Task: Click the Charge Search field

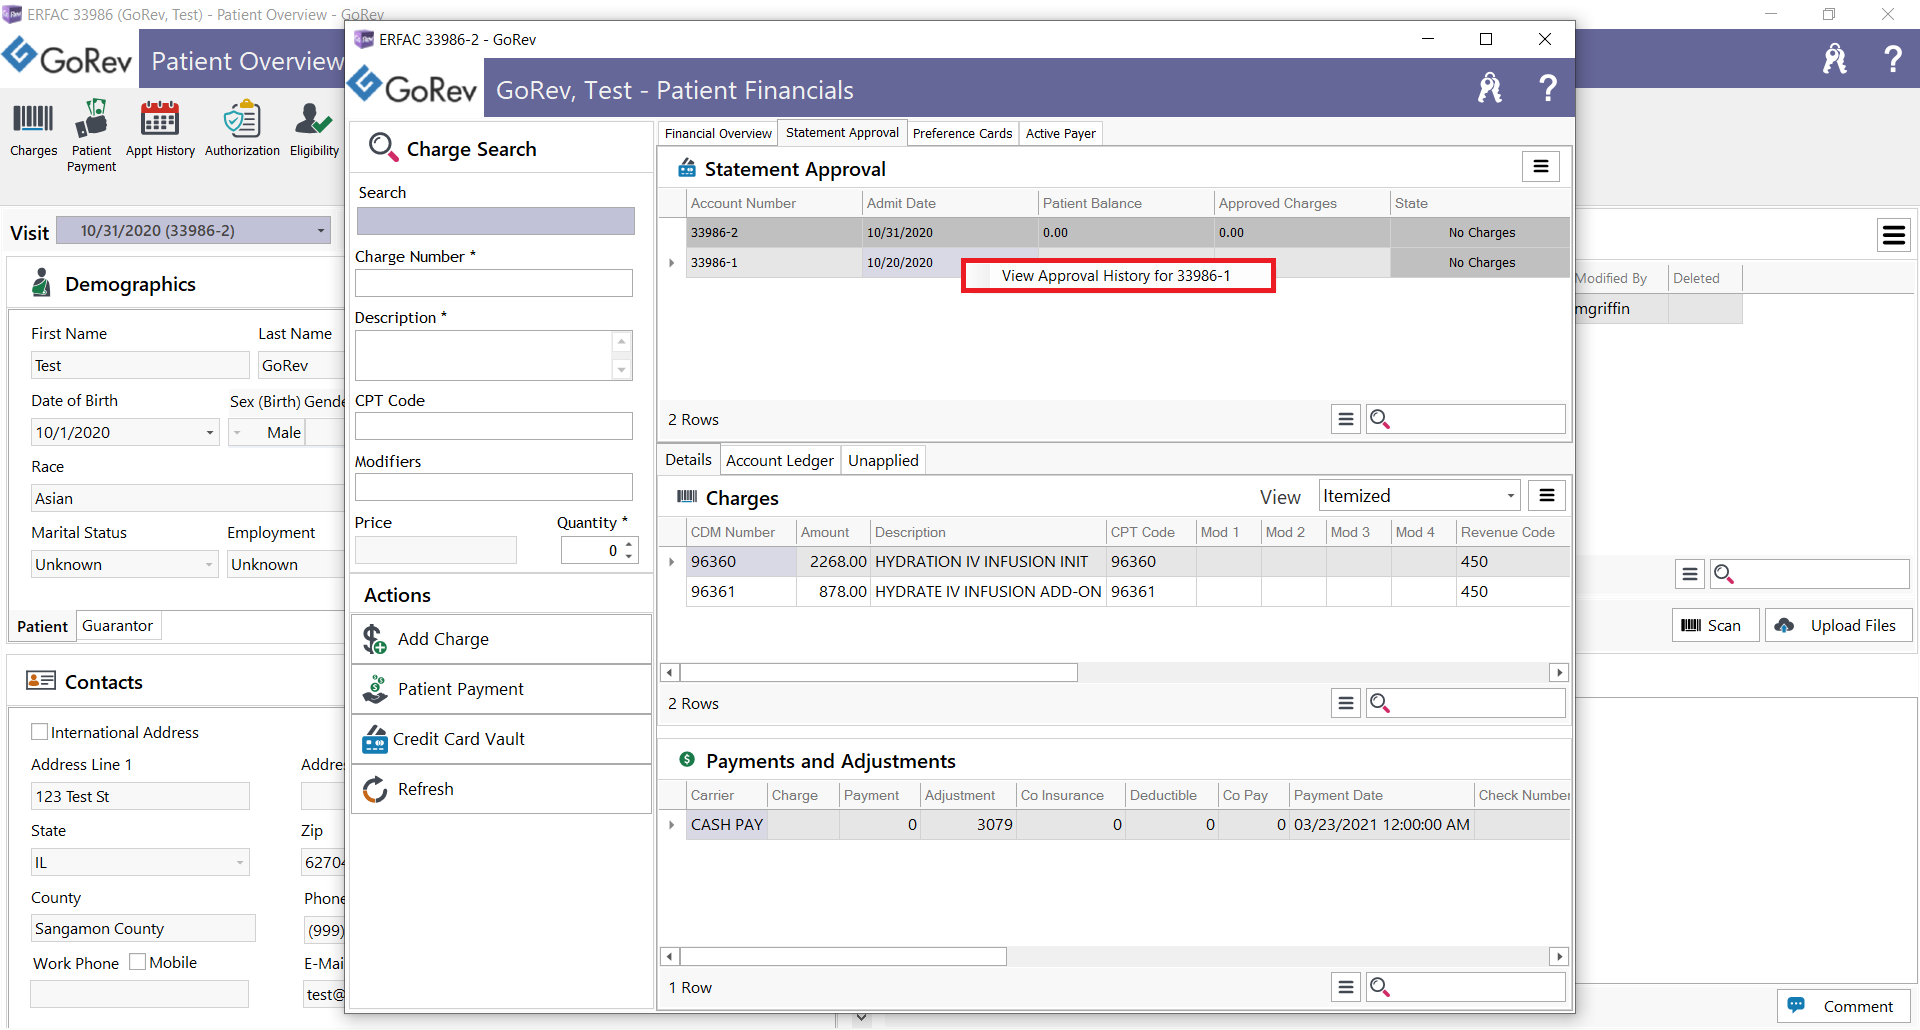Action: (496, 221)
